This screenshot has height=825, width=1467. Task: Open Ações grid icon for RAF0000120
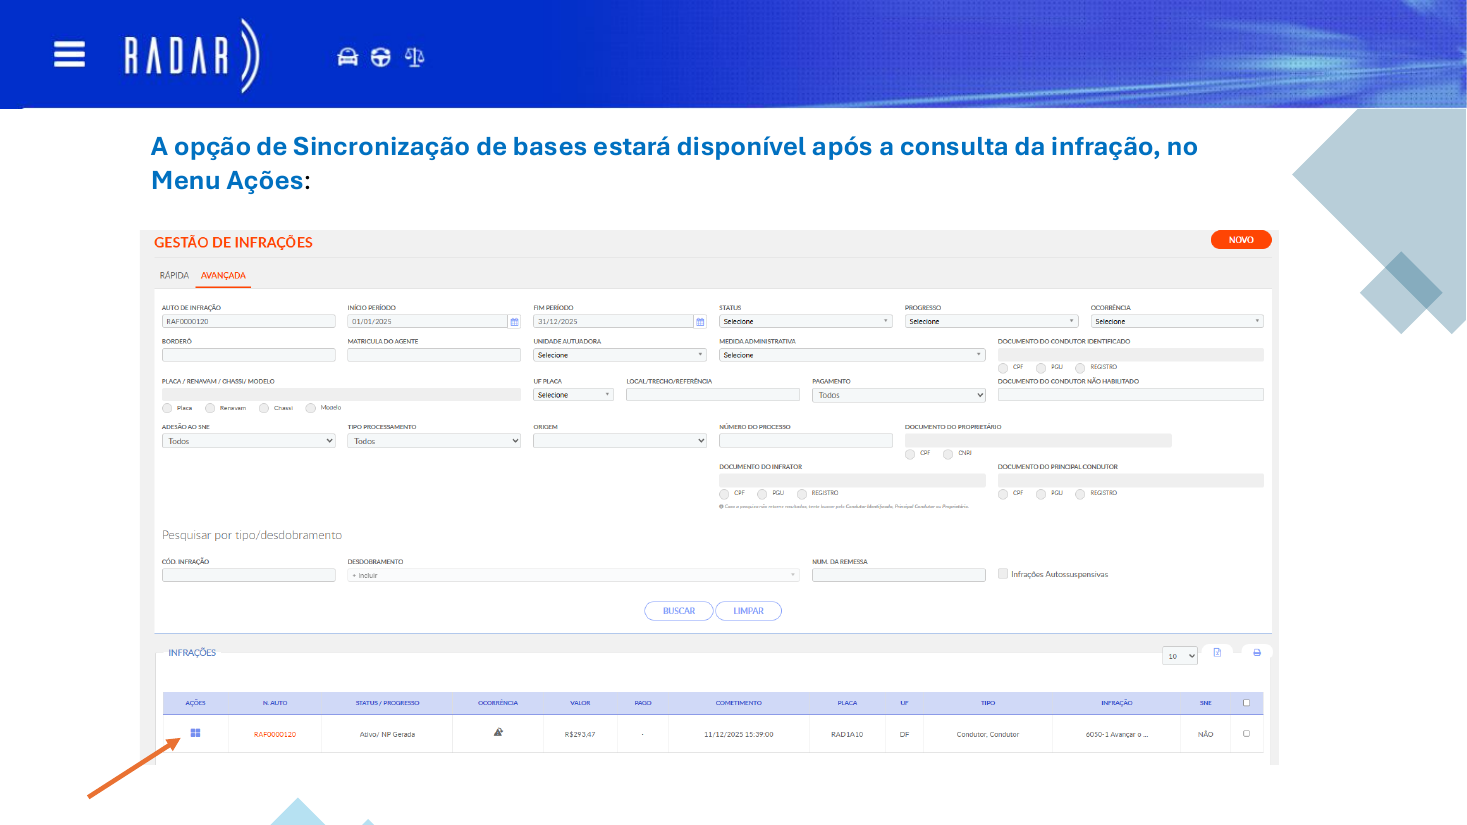196,733
